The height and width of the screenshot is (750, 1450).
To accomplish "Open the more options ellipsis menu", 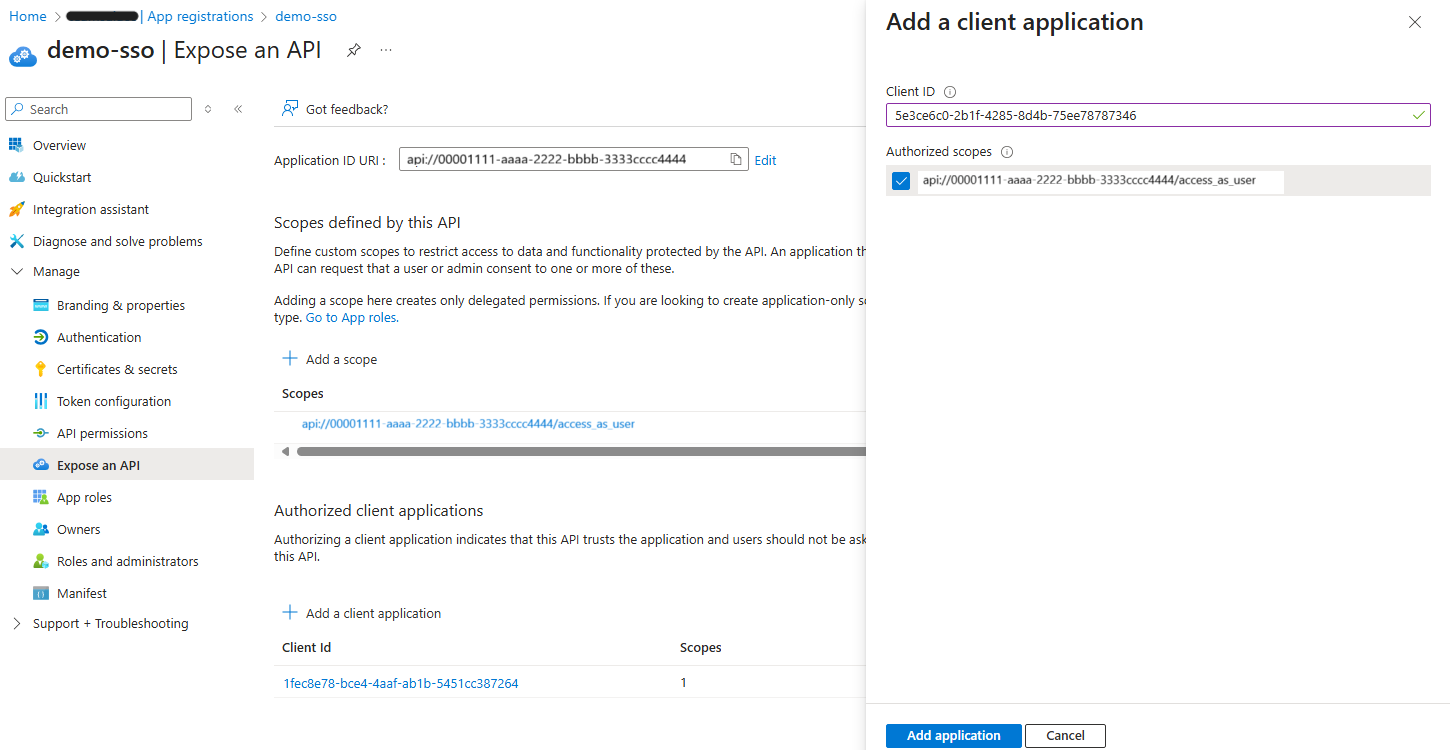I will [386, 49].
